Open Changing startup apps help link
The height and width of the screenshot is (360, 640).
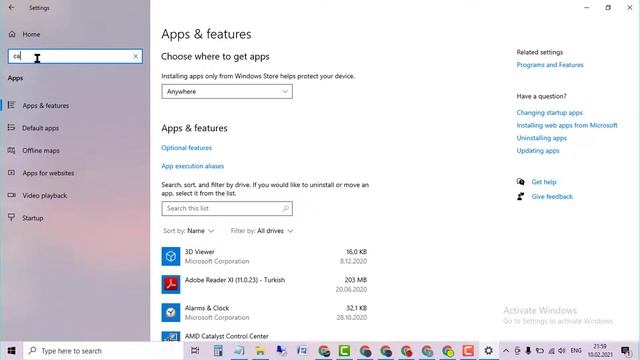549,113
